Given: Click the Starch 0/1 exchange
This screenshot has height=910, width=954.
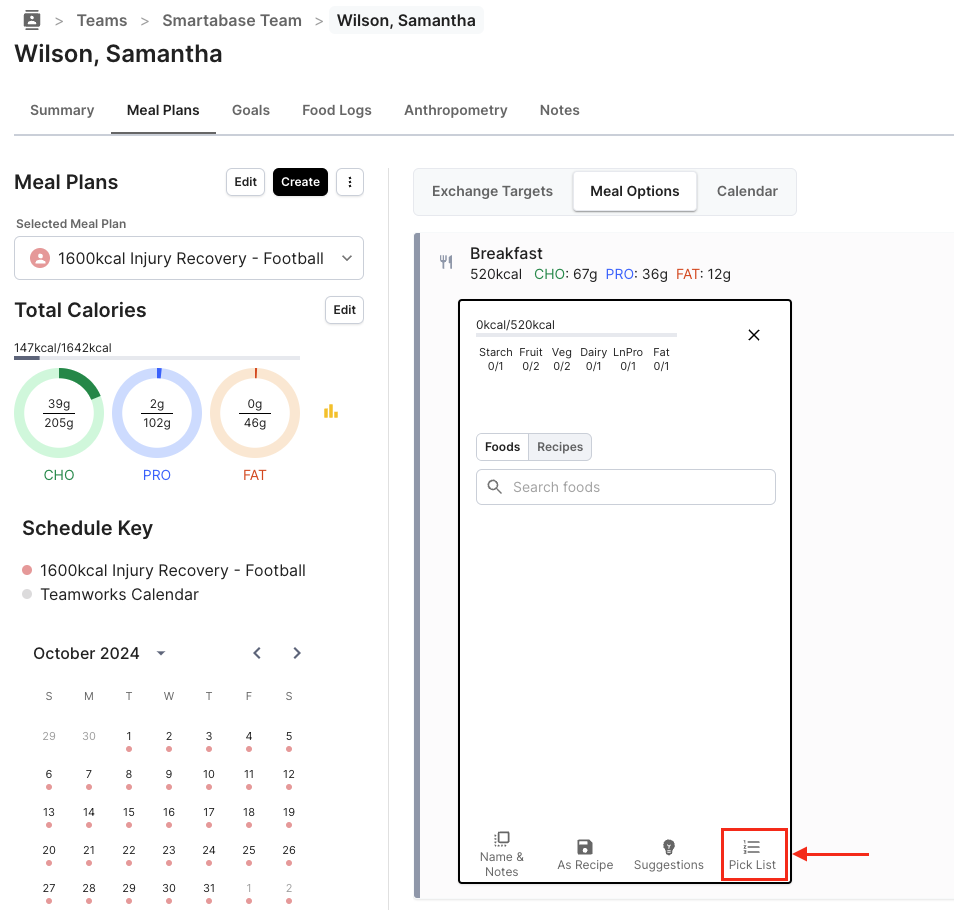Looking at the screenshot, I should click(495, 359).
